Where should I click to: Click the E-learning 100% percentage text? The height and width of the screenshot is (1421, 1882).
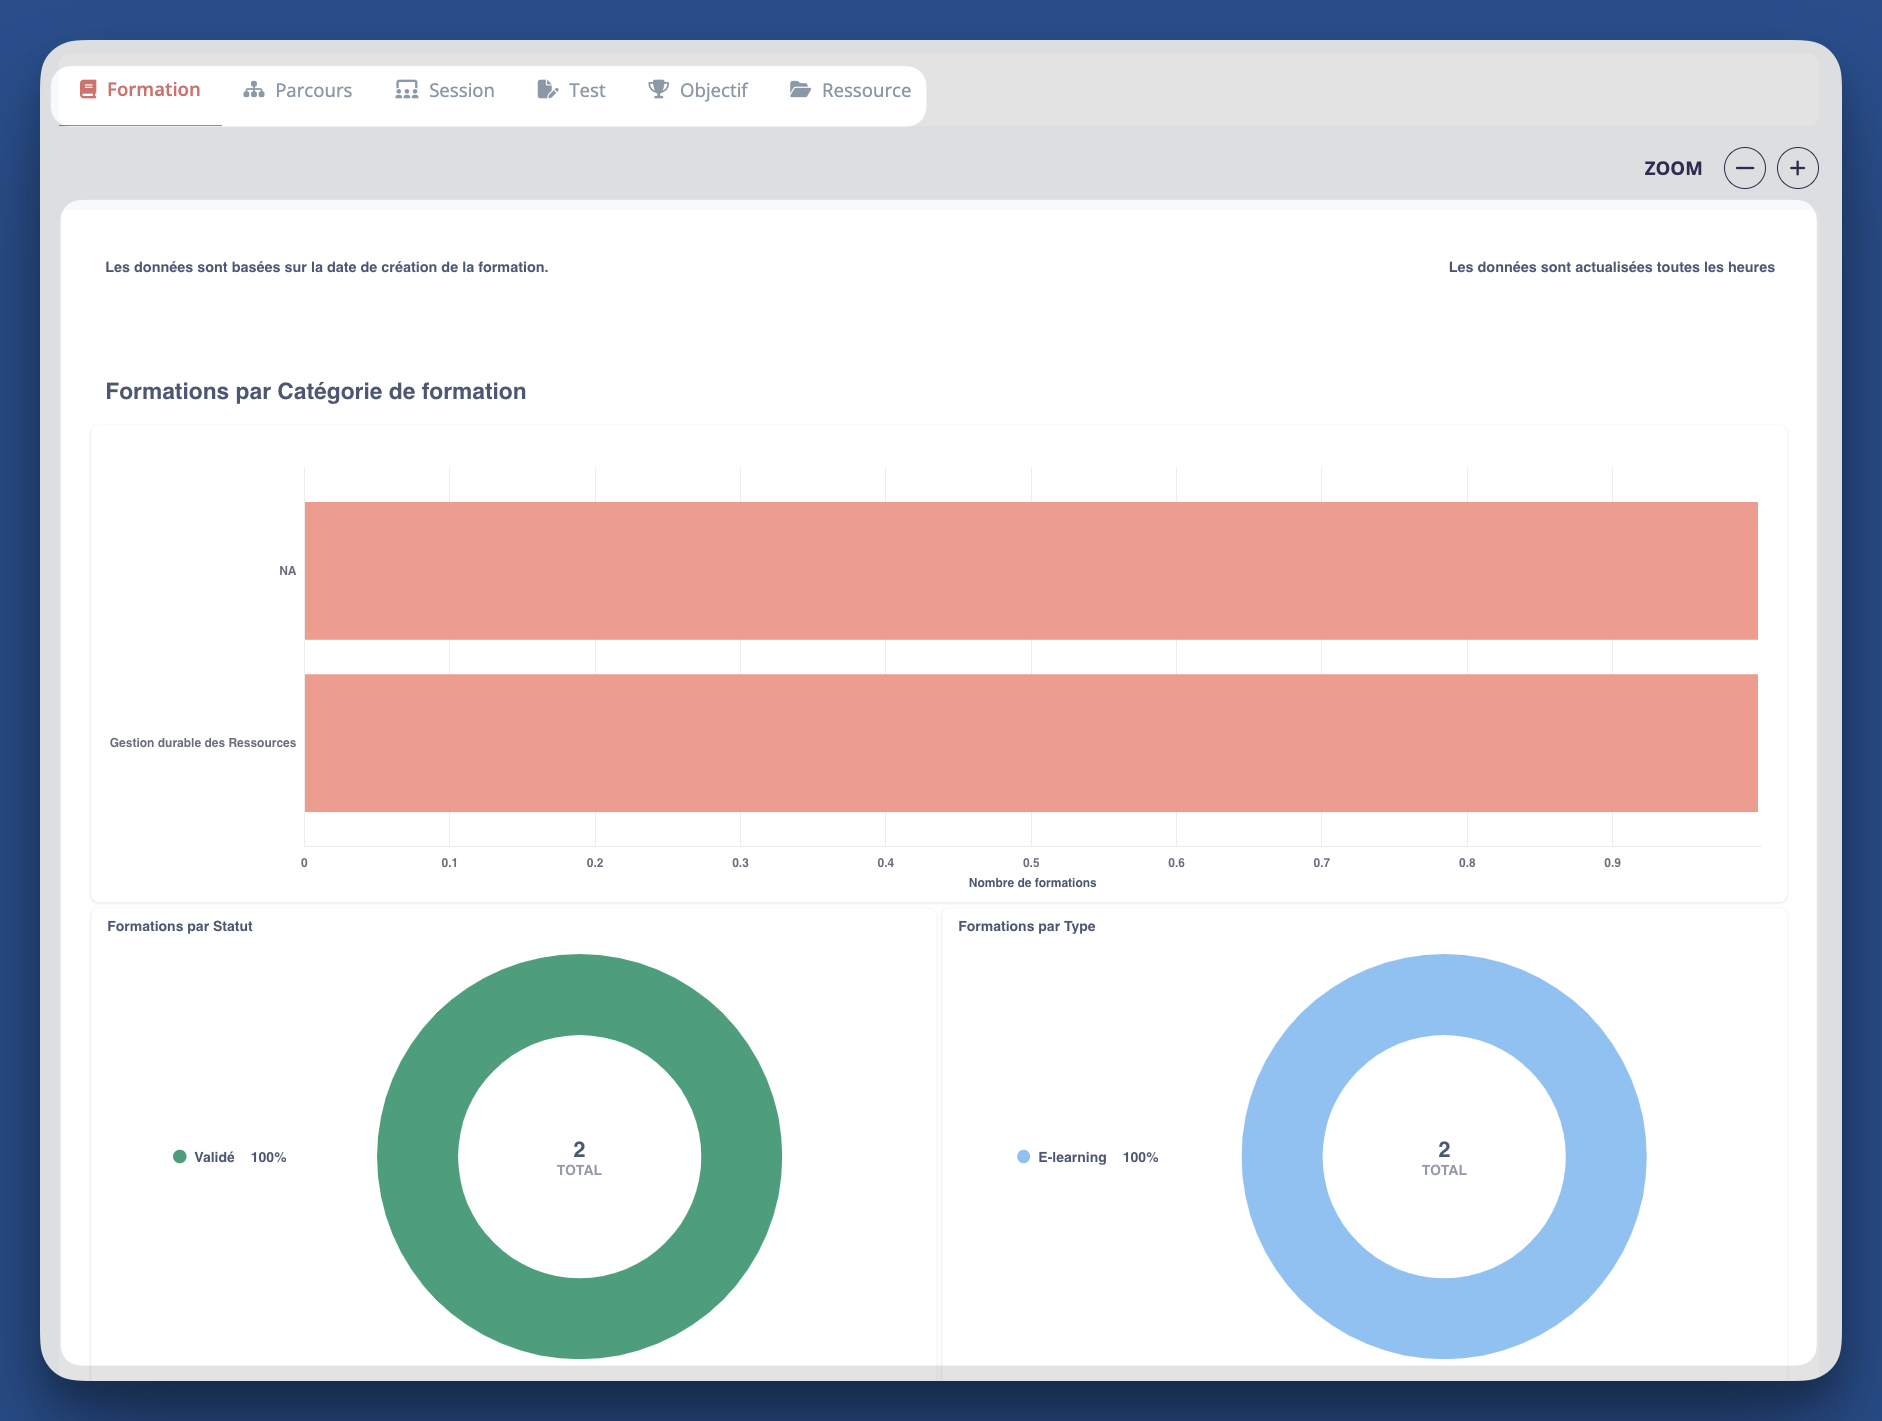[x=1139, y=1157]
